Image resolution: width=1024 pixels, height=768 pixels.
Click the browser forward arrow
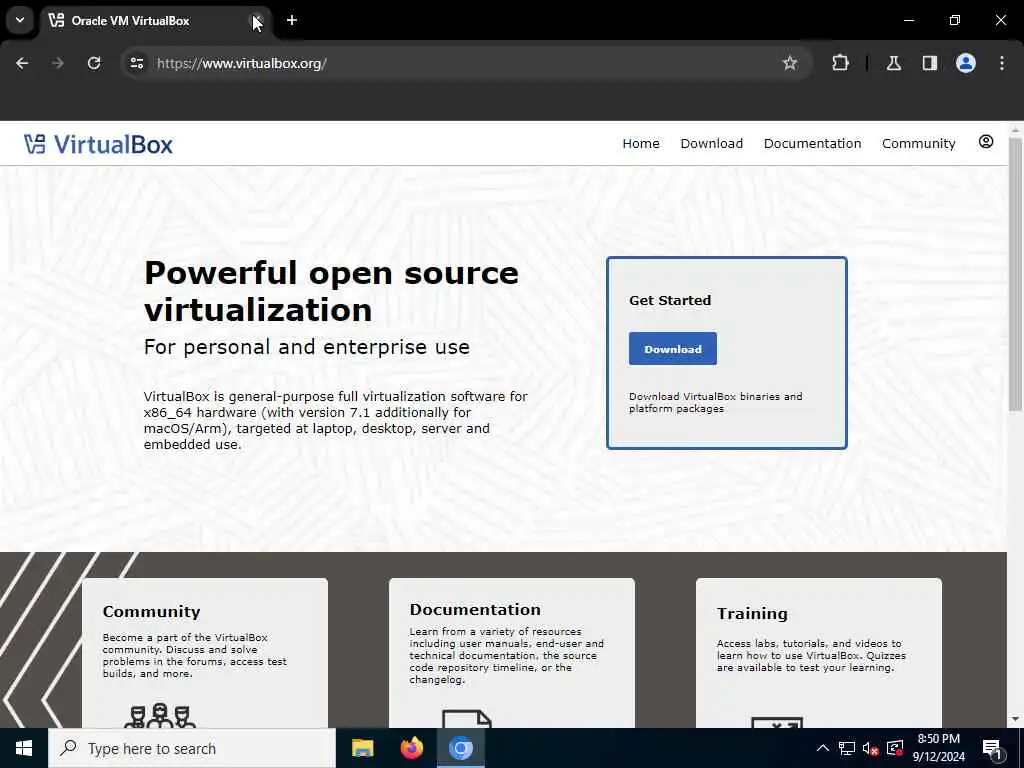tap(57, 63)
